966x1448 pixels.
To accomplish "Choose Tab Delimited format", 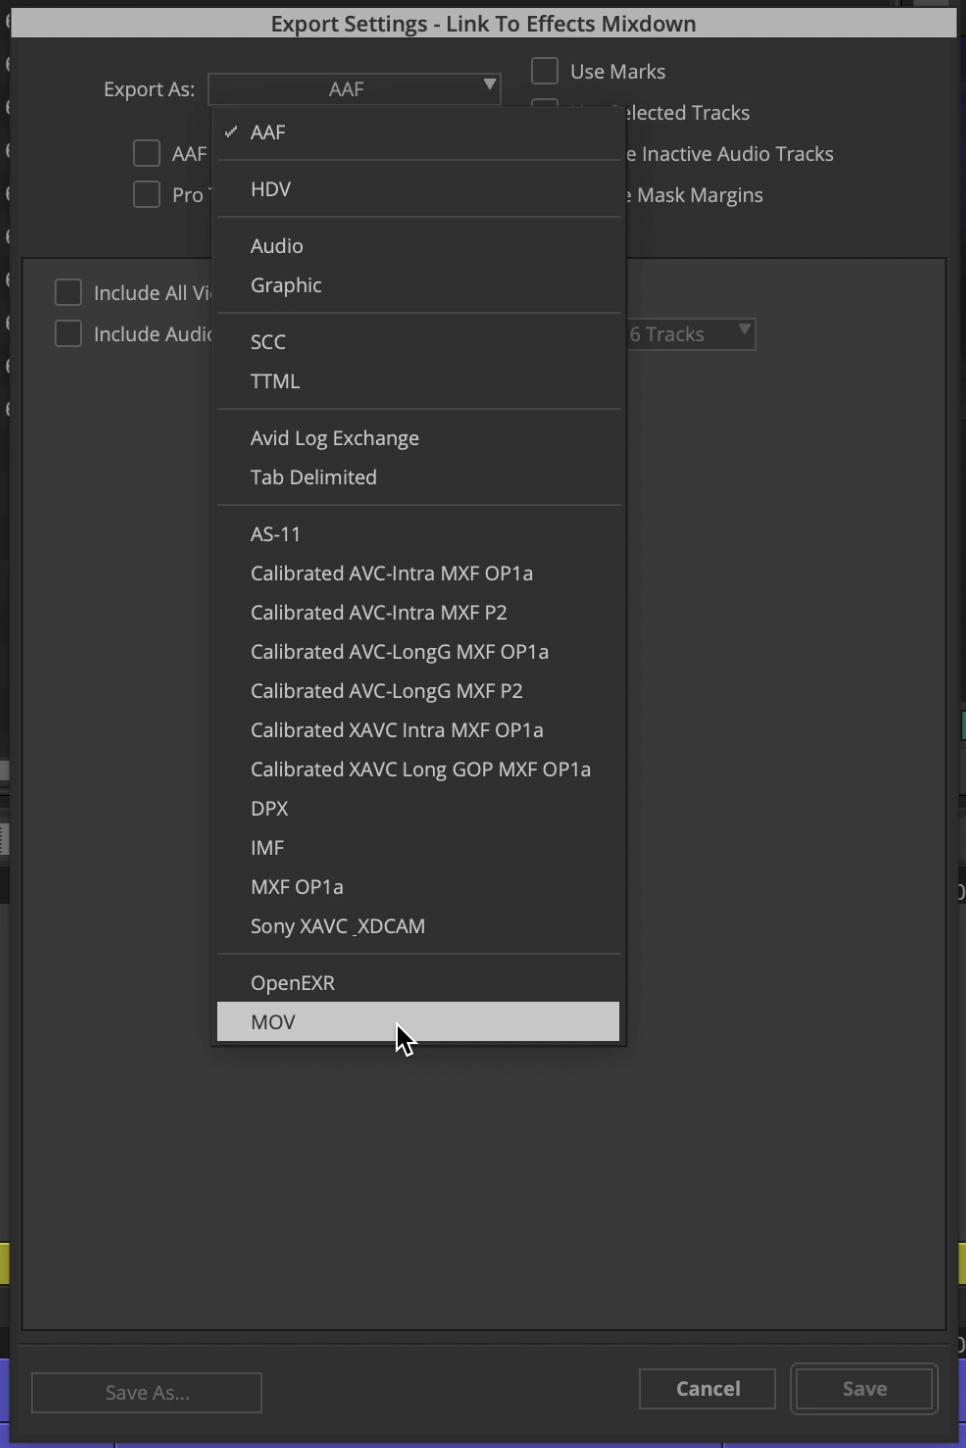I will click(x=418, y=477).
